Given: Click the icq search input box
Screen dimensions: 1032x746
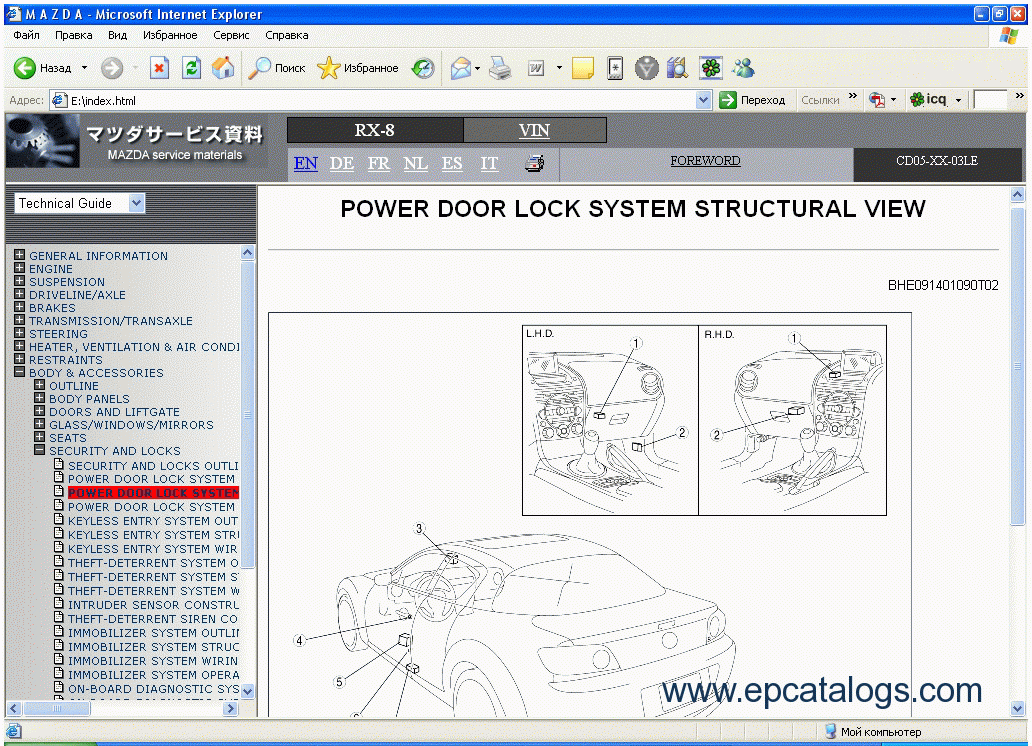Looking at the screenshot, I should 990,100.
